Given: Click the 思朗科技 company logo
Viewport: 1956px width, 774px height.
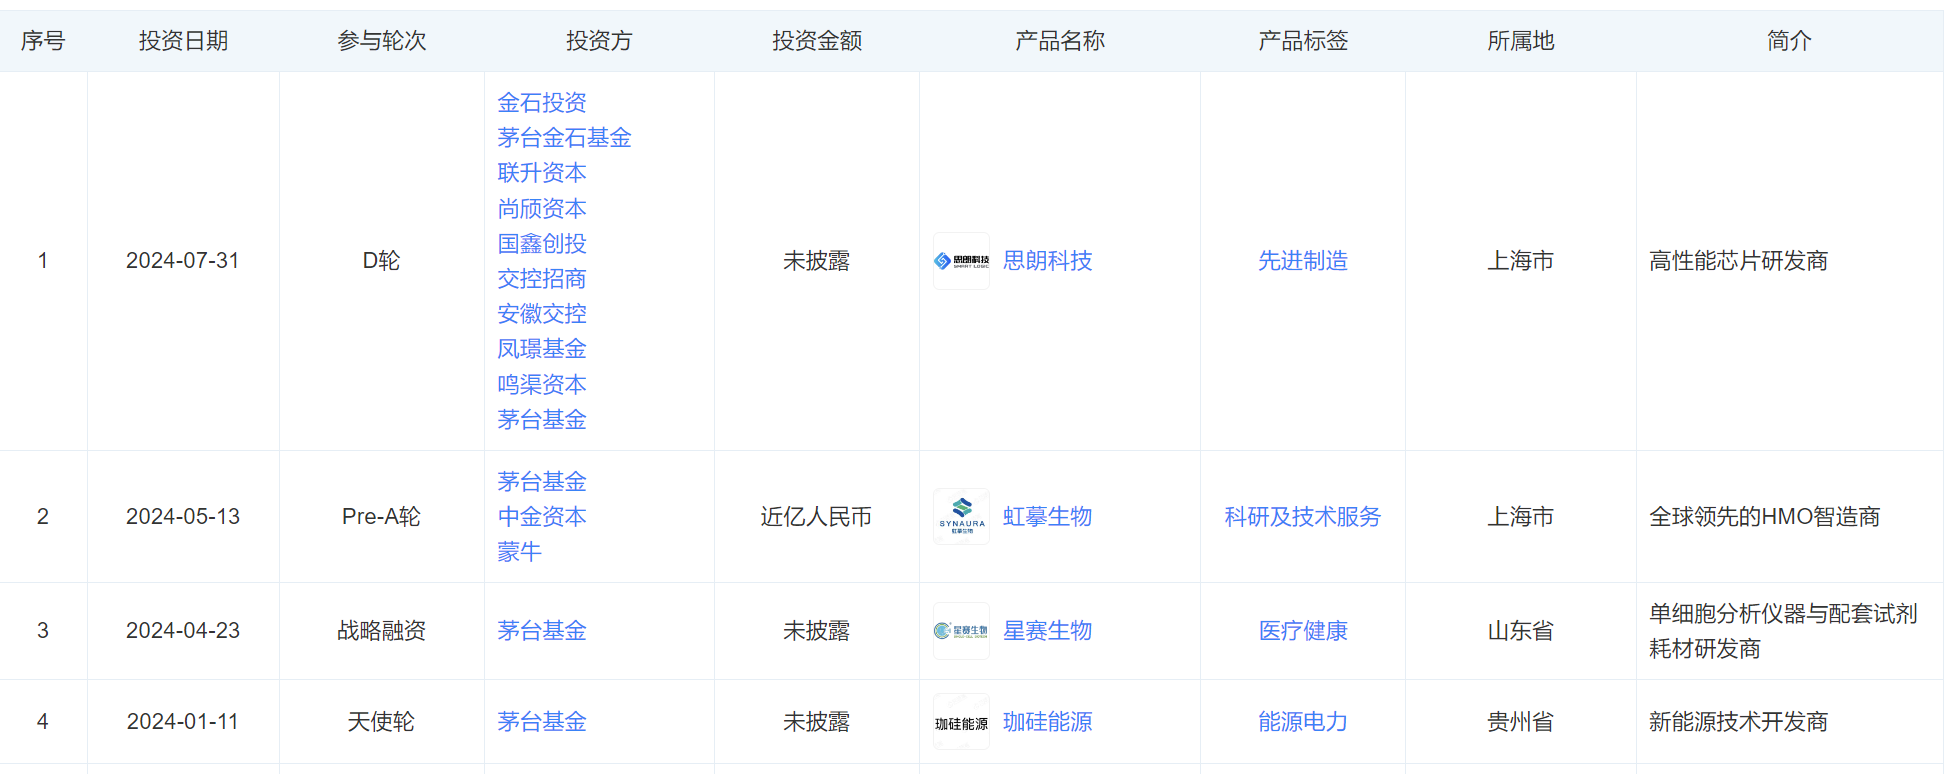Looking at the screenshot, I should [961, 261].
